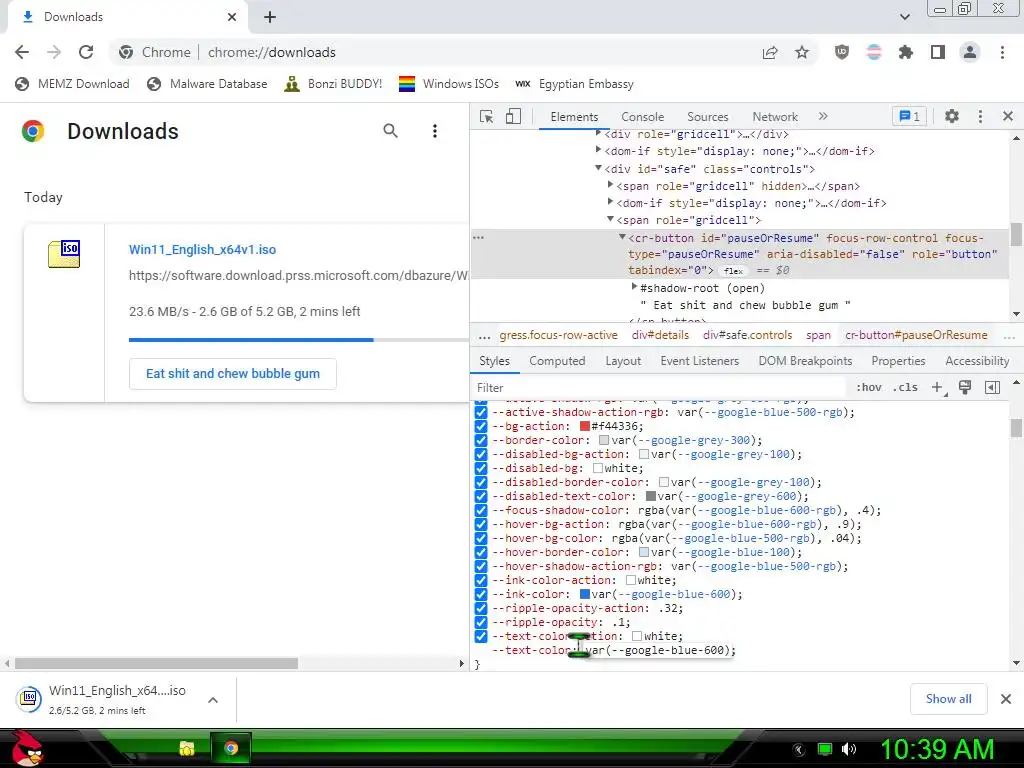Image resolution: width=1024 pixels, height=768 pixels.
Task: Open the Event Listeners tab
Action: click(699, 361)
